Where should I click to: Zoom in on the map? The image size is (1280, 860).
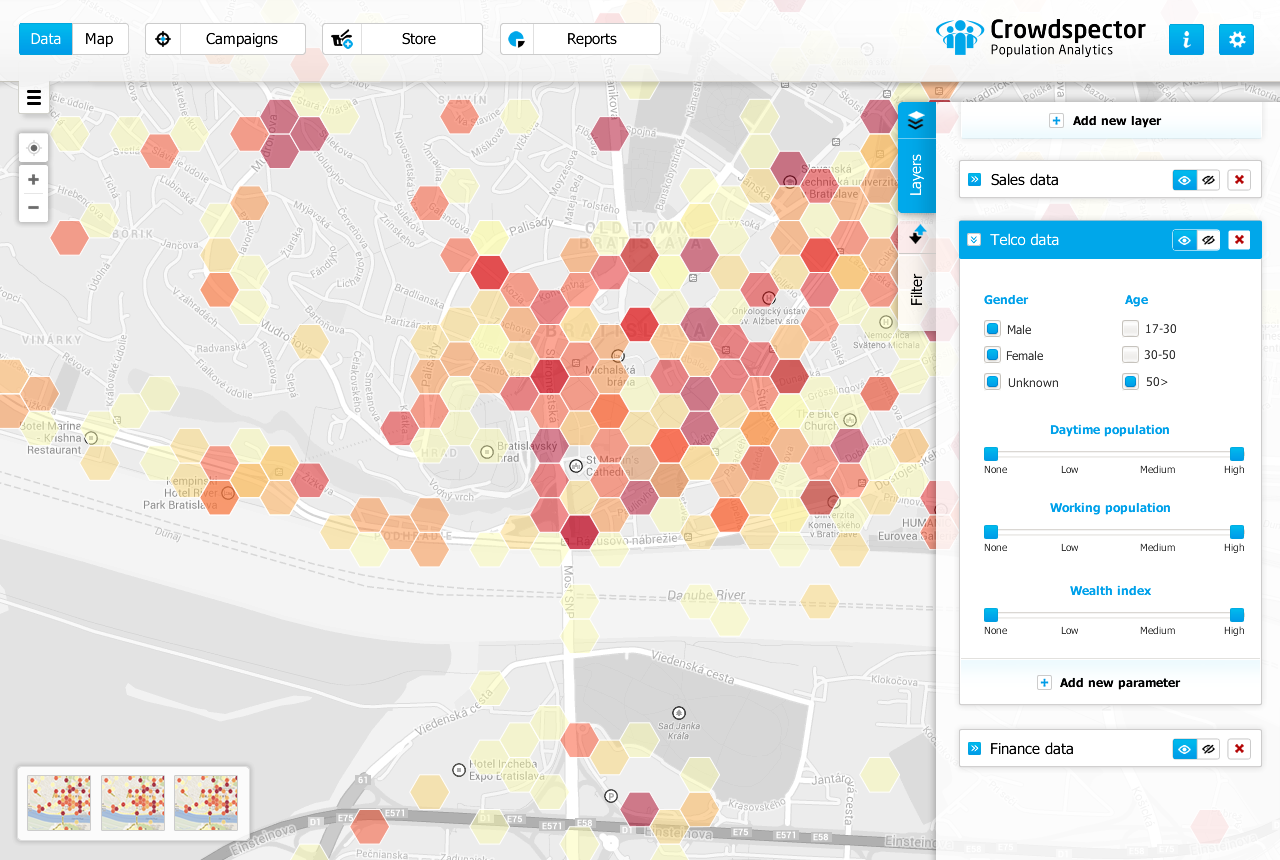click(34, 180)
